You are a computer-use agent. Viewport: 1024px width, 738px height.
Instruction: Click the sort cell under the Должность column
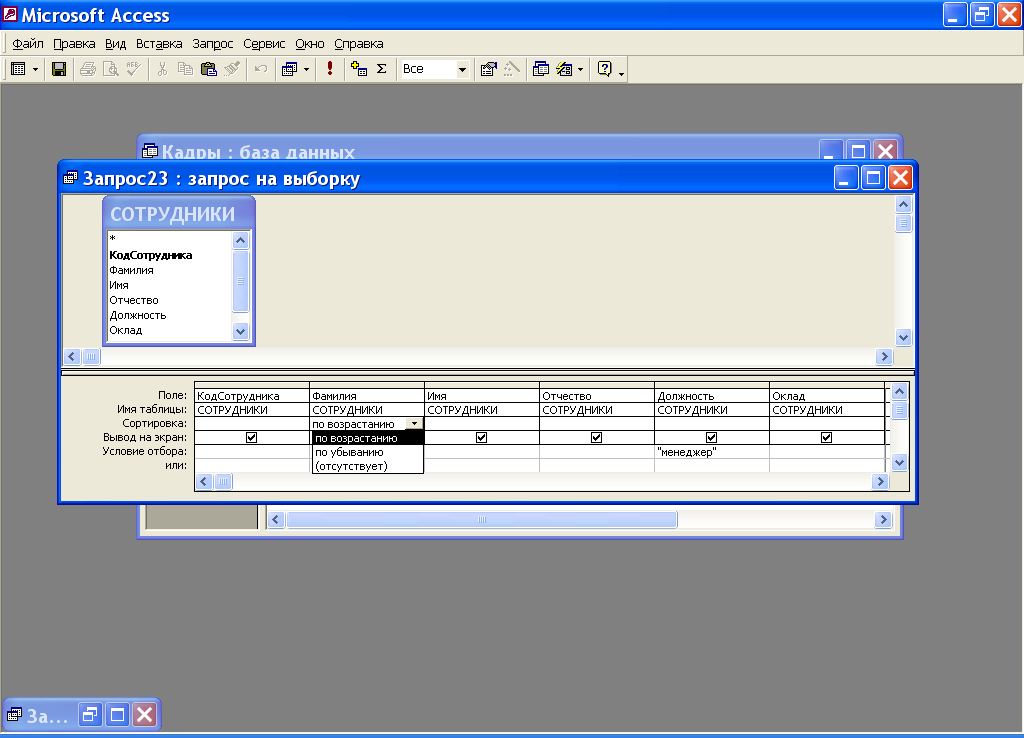click(711, 424)
